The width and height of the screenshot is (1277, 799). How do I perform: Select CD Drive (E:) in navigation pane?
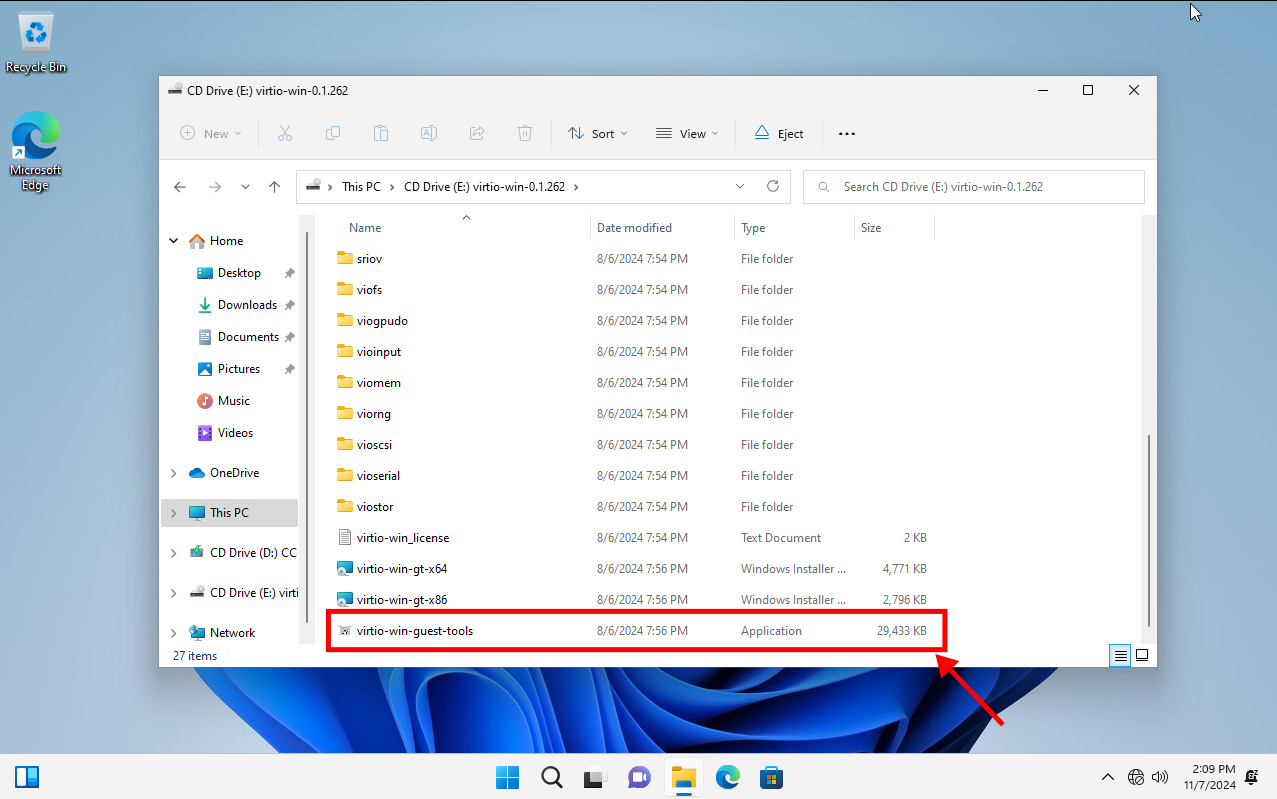coord(244,593)
